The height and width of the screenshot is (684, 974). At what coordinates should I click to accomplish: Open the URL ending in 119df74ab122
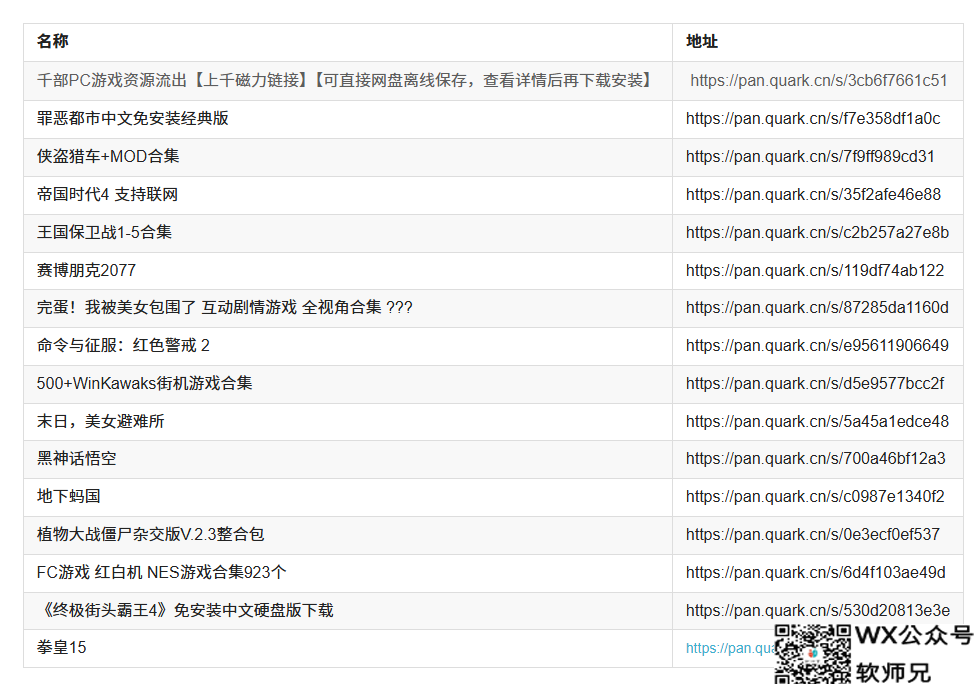coord(815,271)
